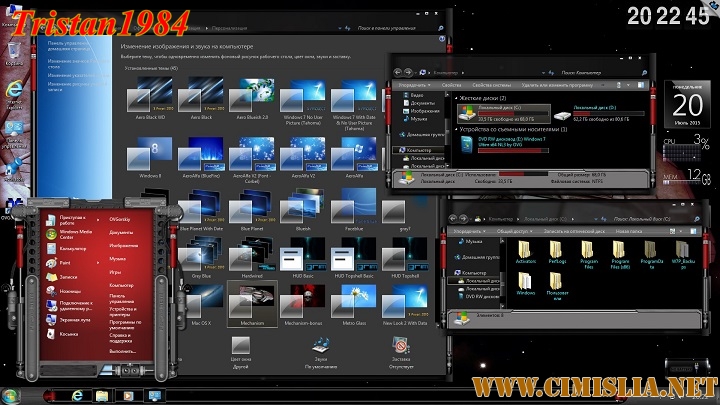Open Панель управления from the Start menu
This screenshot has width=720, height=405.
[118, 297]
